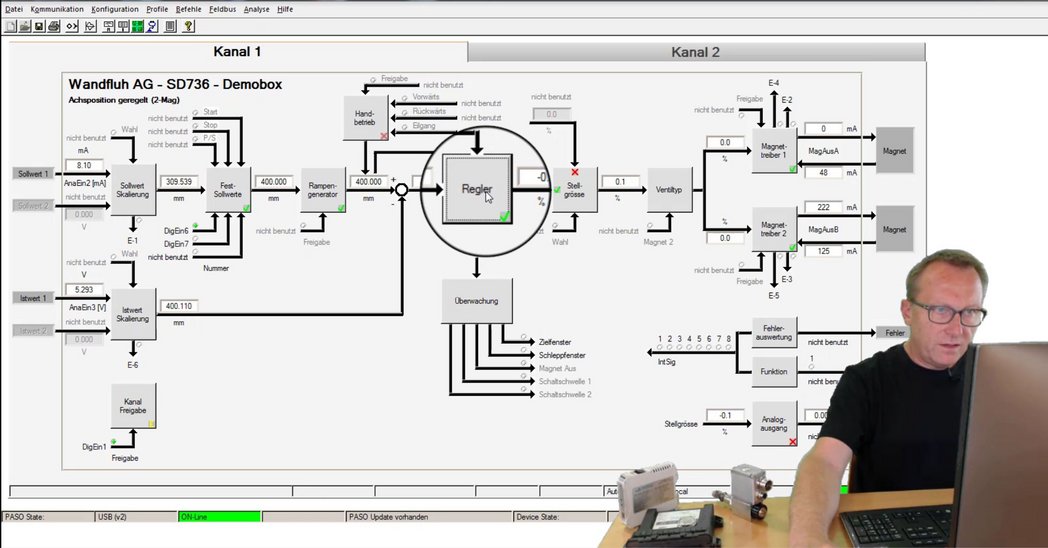Screen dimensions: 1048x548
Task: Click the 125 mA value field
Action: click(823, 251)
